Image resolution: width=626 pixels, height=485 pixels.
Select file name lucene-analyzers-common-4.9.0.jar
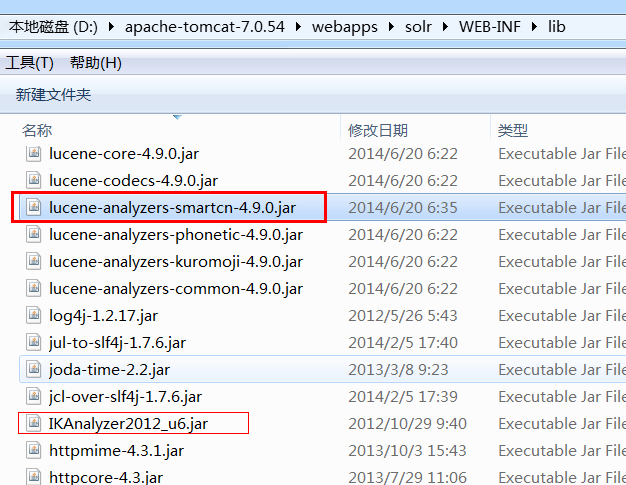click(x=176, y=289)
